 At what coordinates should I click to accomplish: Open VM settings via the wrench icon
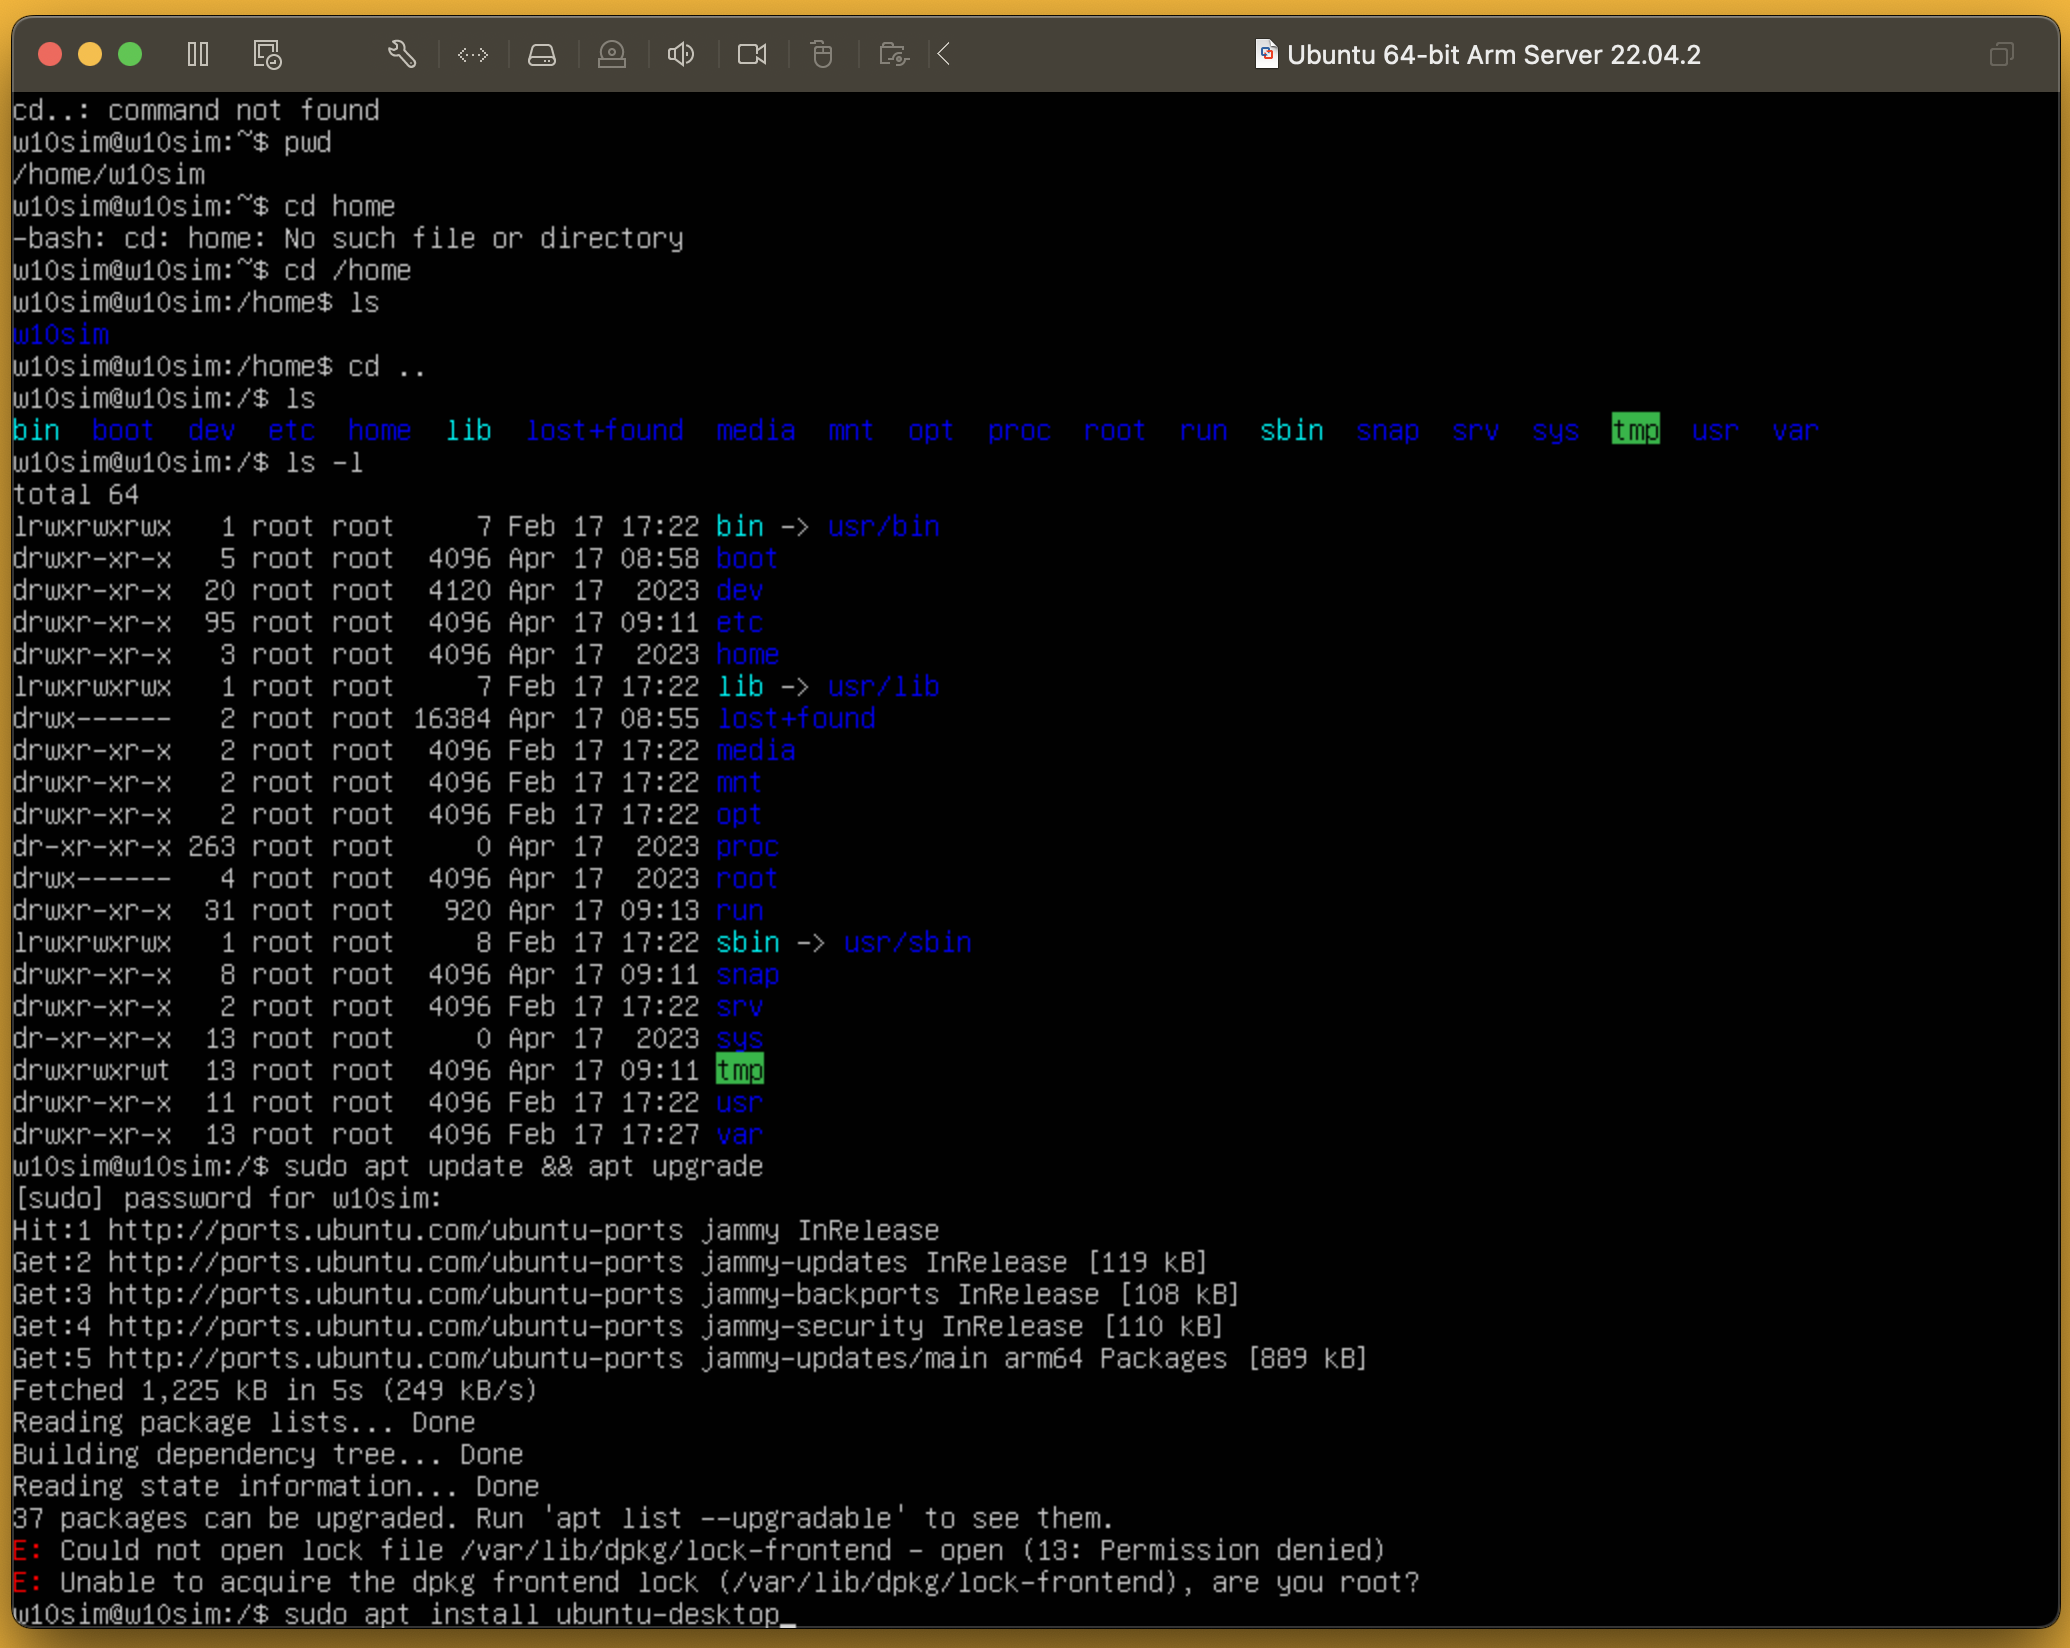[x=402, y=54]
